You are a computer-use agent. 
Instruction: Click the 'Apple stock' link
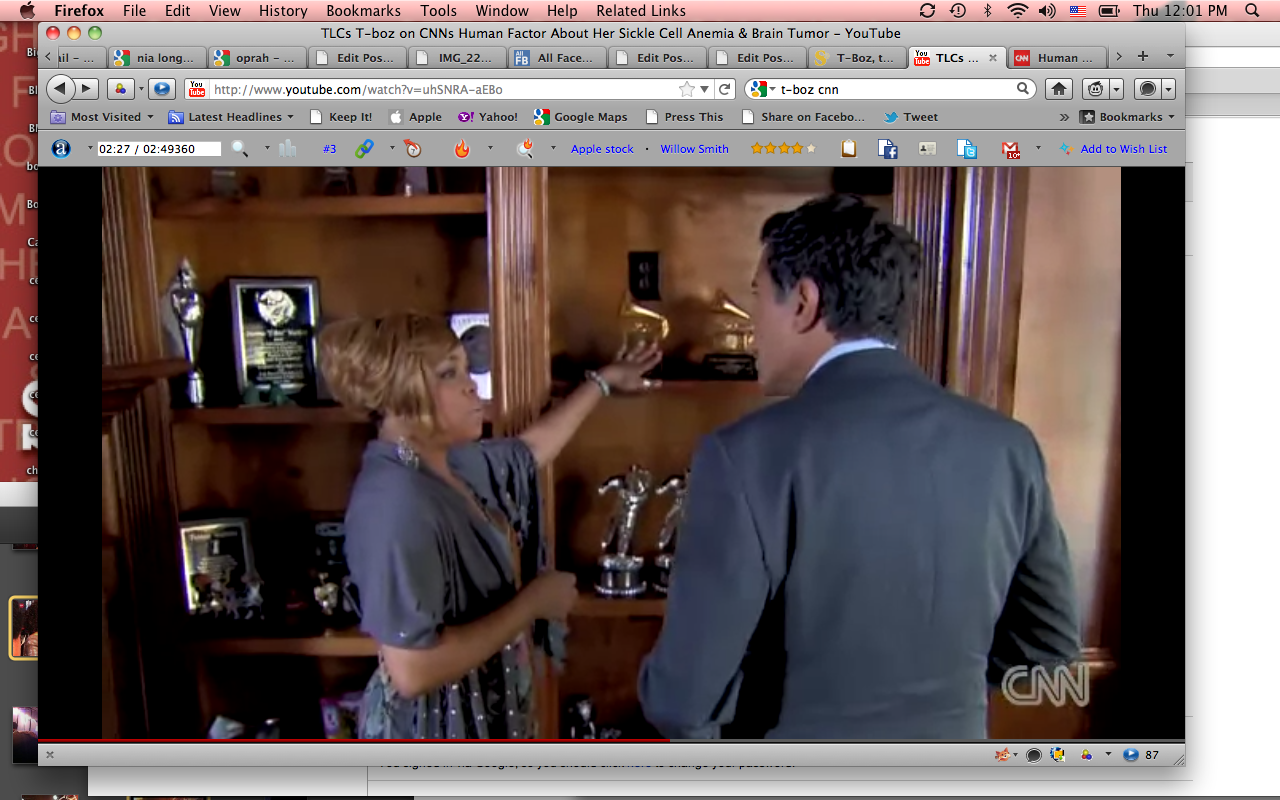pos(602,149)
